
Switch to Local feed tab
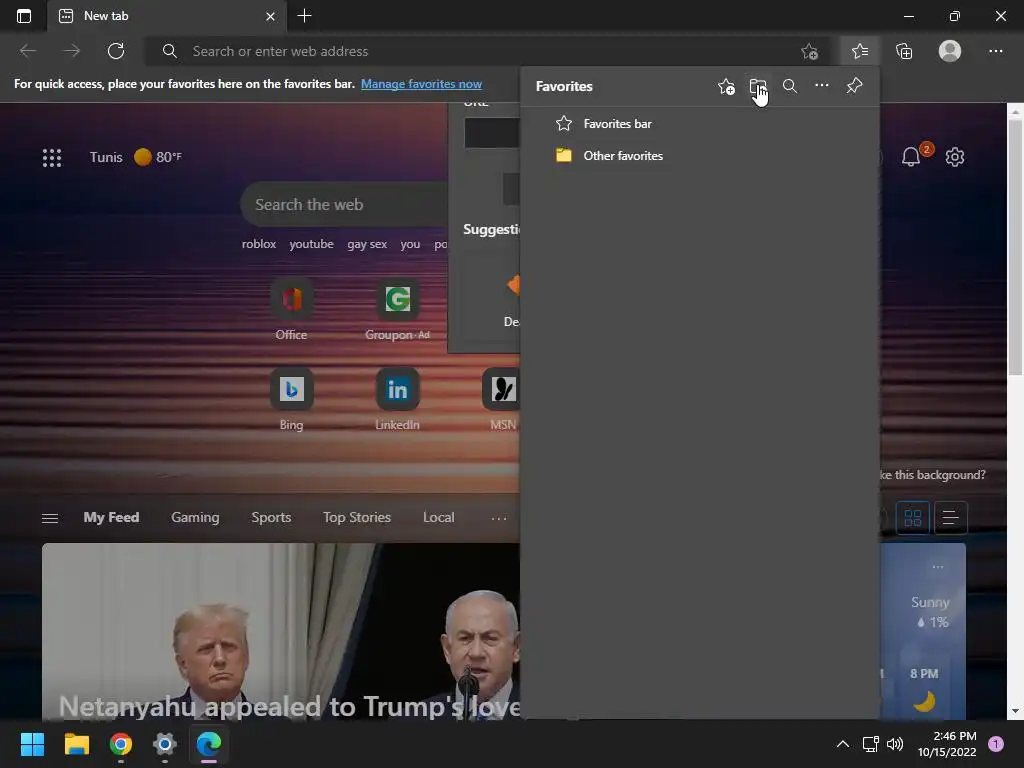coord(438,517)
